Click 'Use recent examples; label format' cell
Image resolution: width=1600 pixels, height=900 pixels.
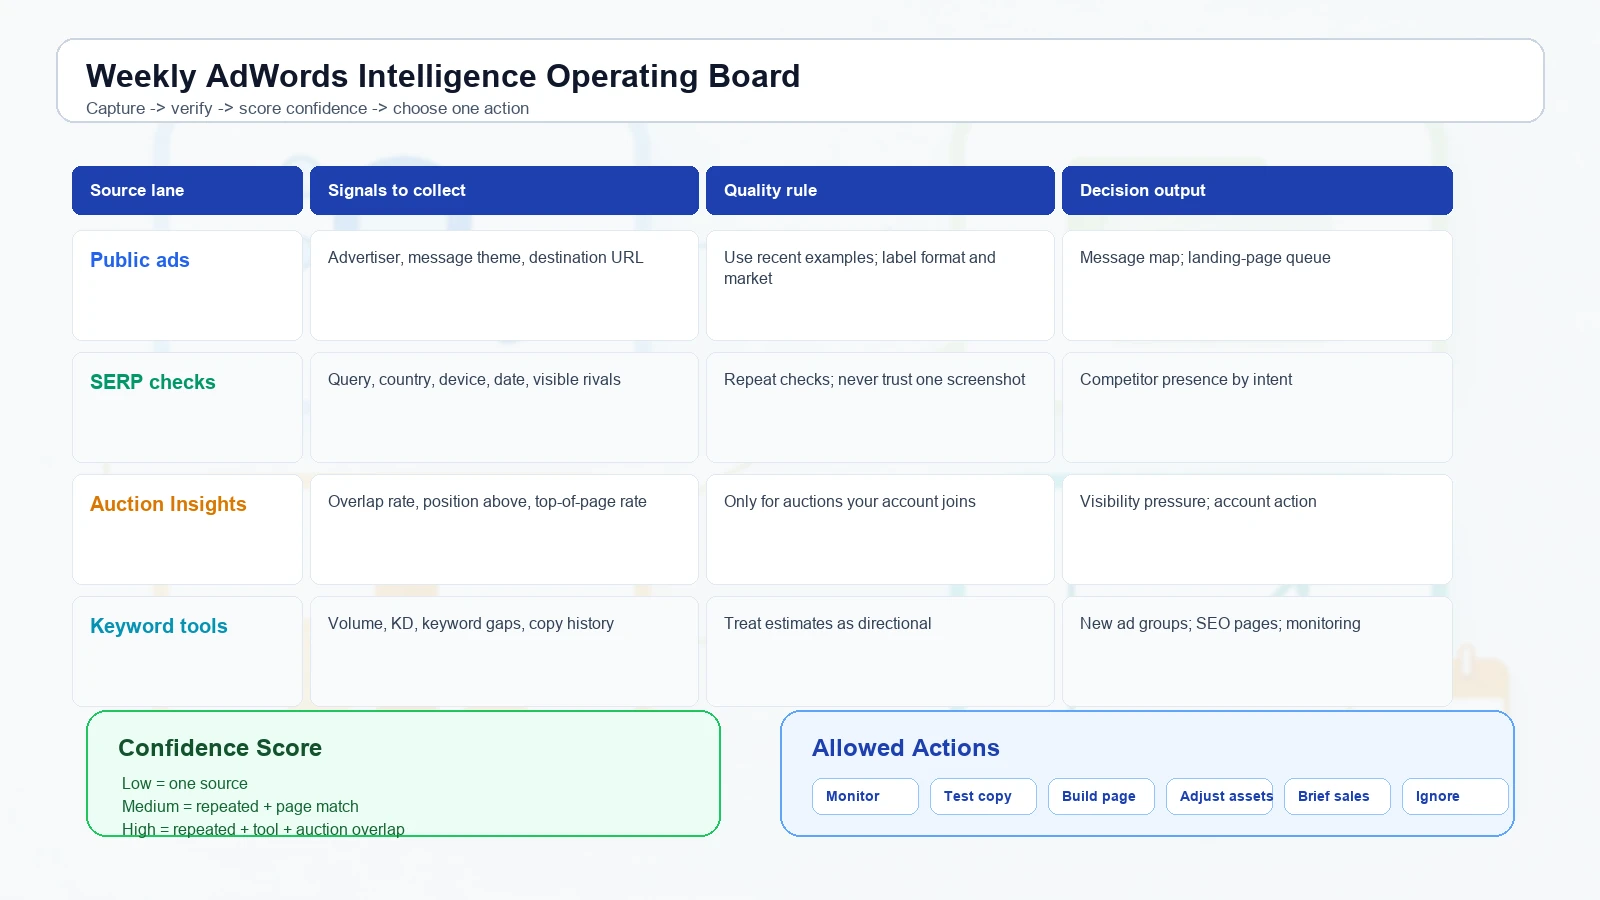click(x=880, y=285)
